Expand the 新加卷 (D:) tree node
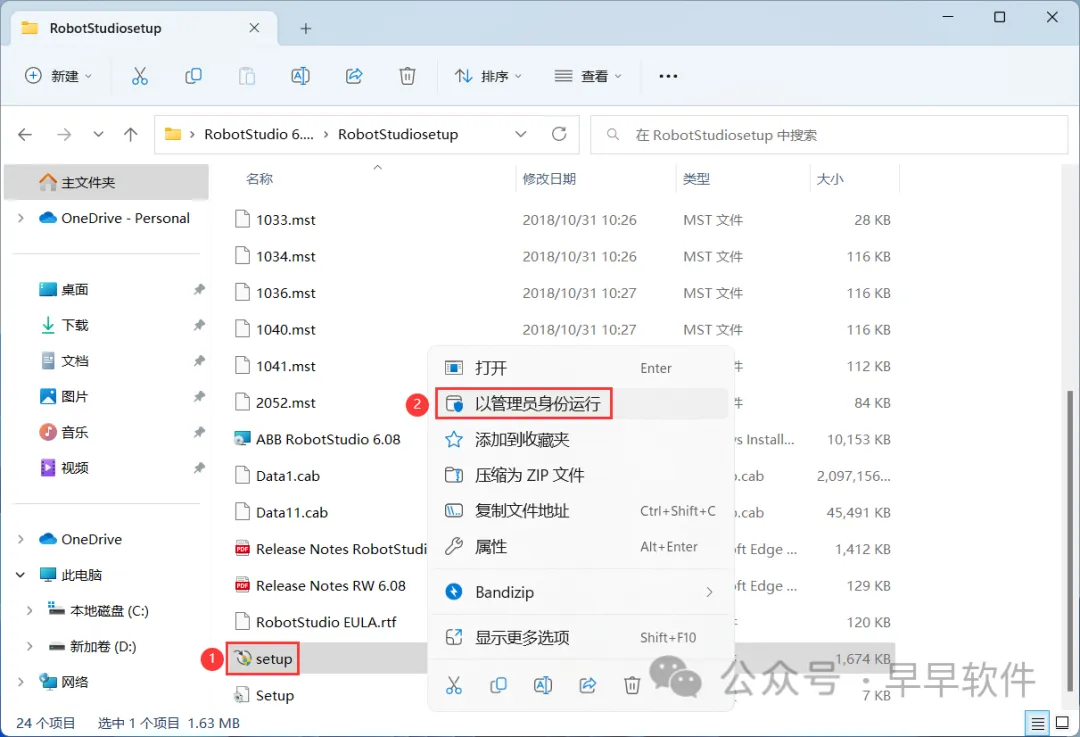 pos(29,647)
